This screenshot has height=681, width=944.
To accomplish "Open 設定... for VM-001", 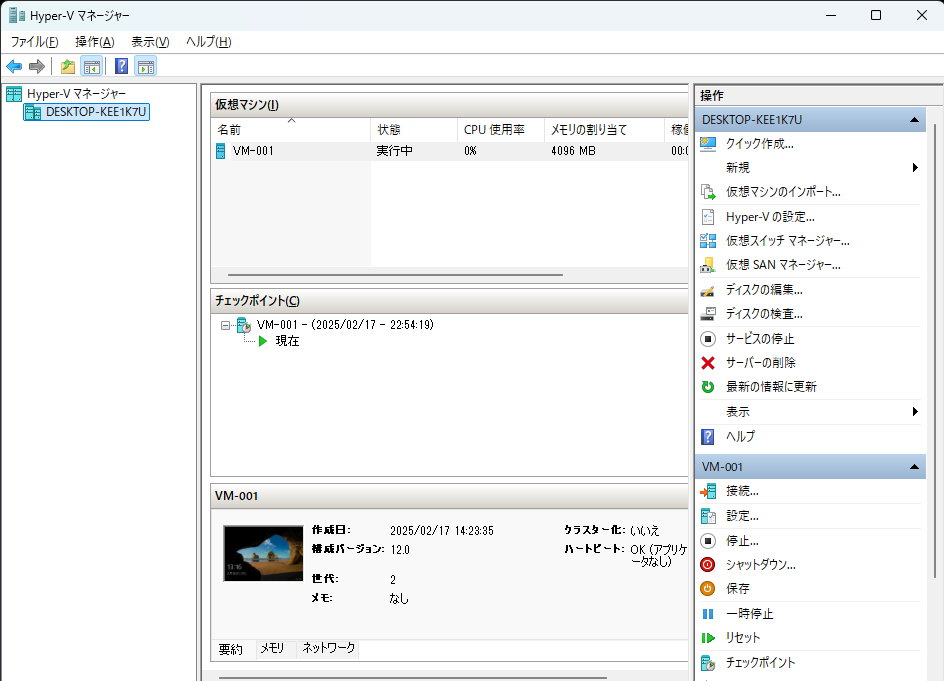I will [742, 516].
